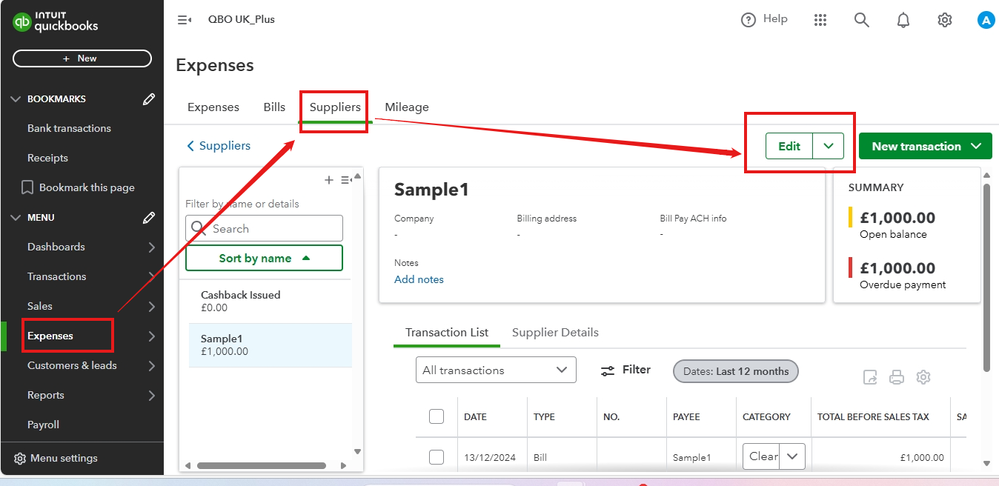Switch to the Bills tab

(274, 107)
